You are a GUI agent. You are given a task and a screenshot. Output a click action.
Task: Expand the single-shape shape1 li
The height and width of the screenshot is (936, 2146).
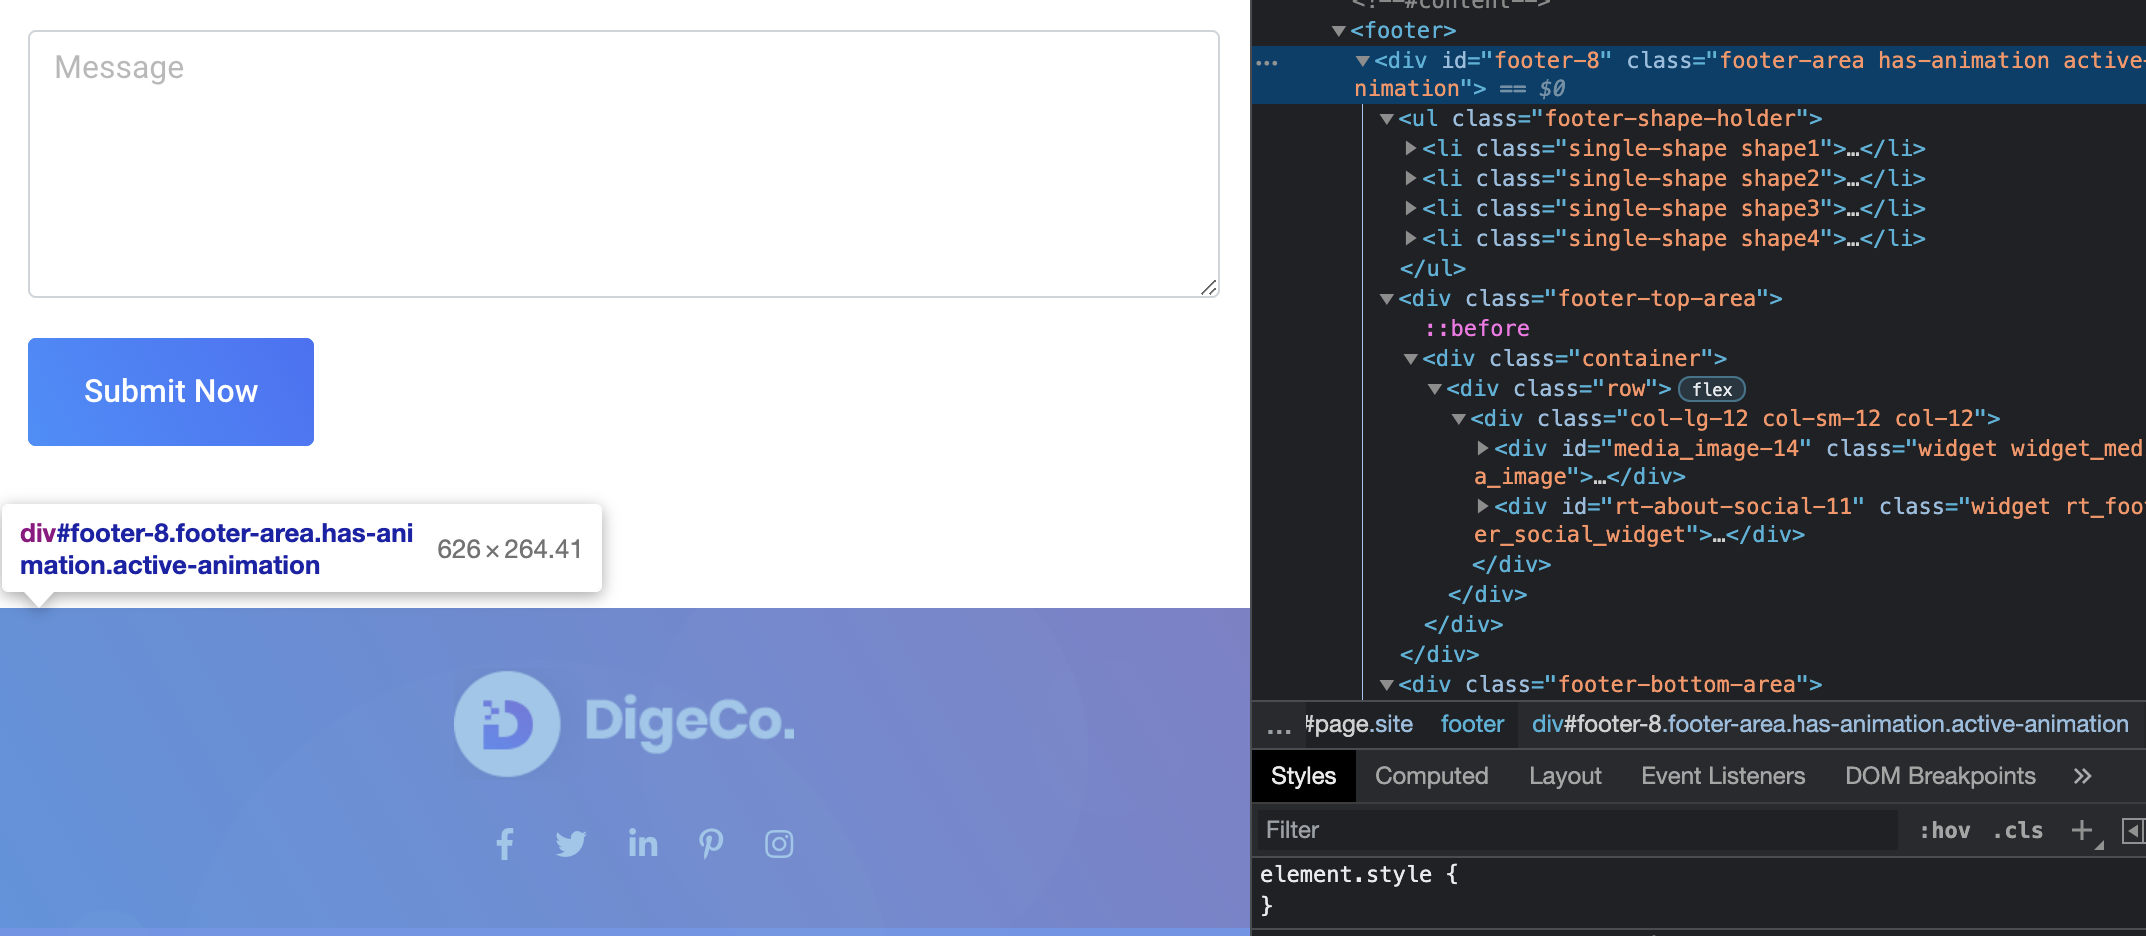[x=1411, y=148]
